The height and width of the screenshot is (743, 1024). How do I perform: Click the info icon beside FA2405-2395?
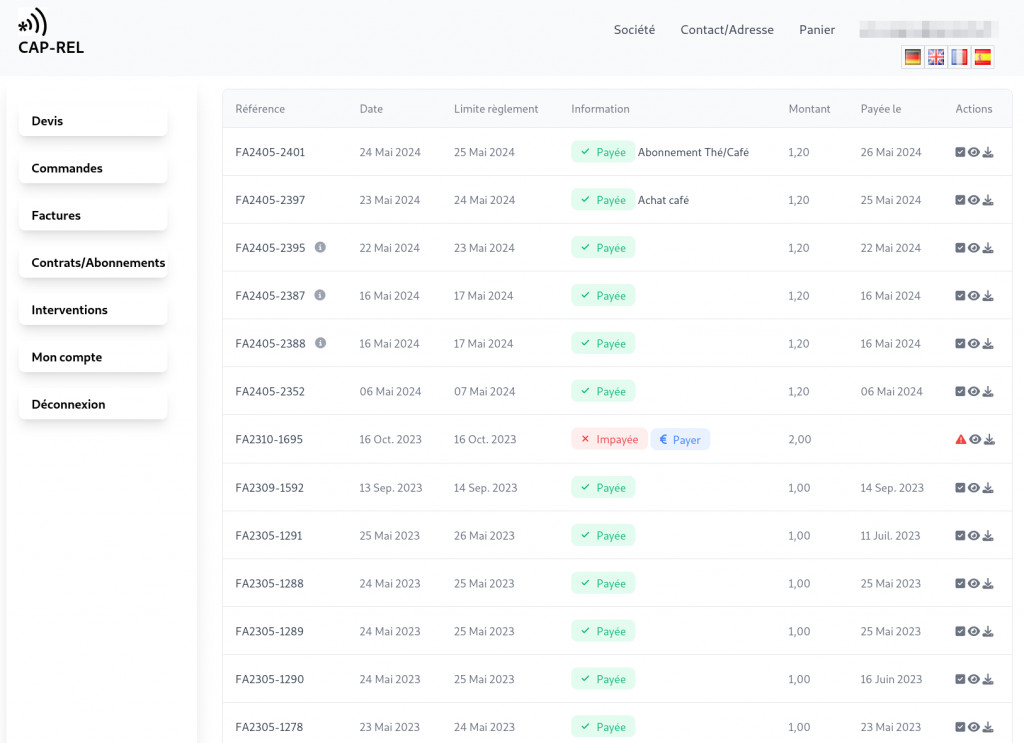point(320,247)
